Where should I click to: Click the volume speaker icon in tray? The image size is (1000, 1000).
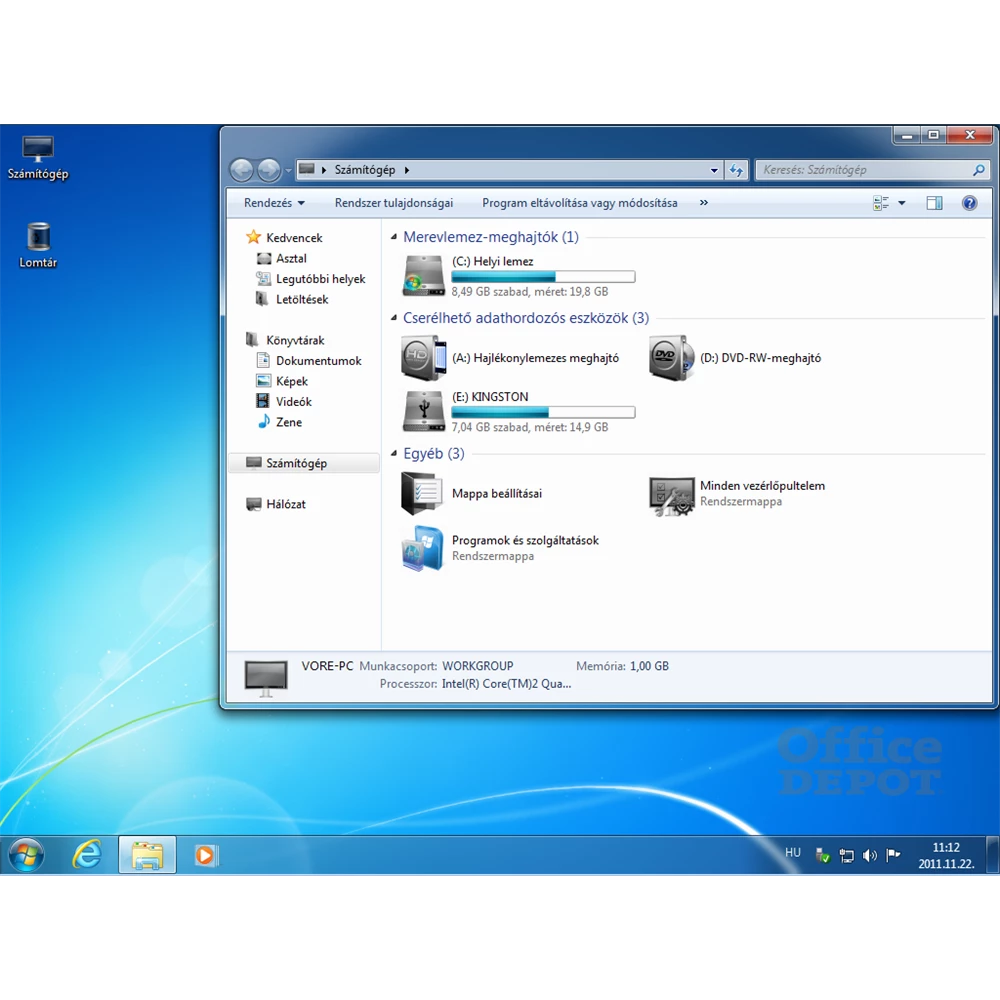868,855
